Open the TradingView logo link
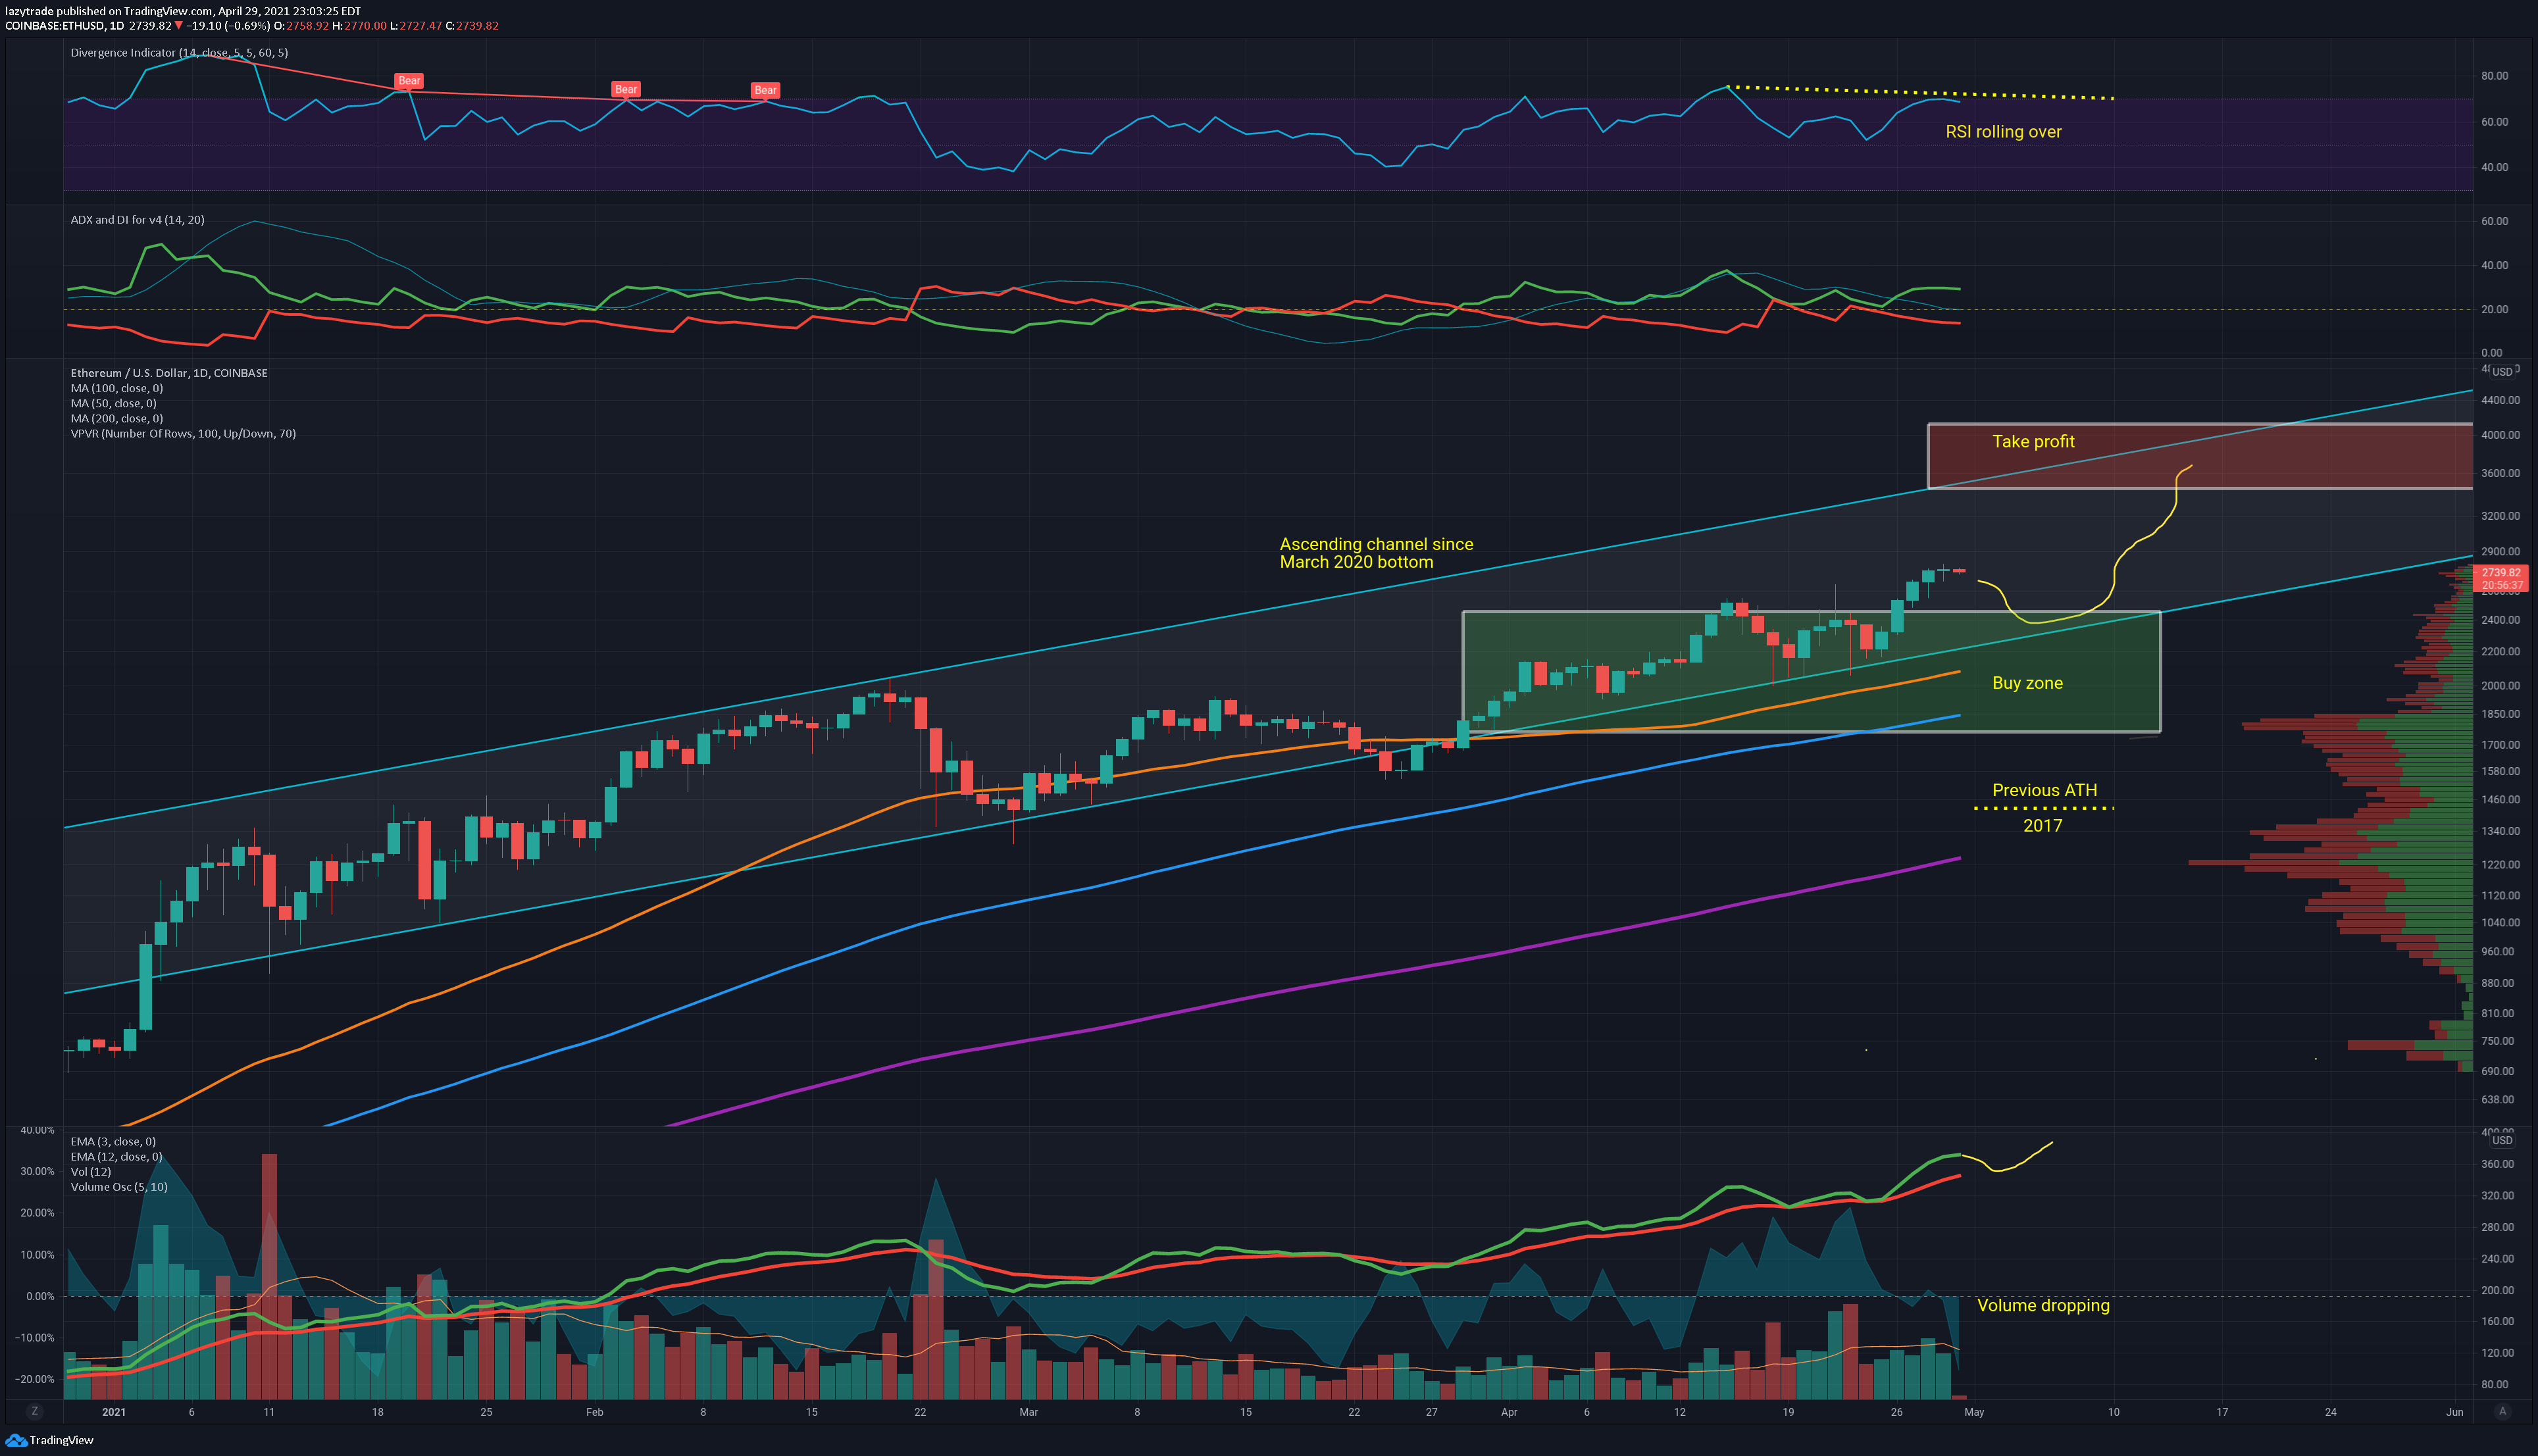 coord(49,1440)
